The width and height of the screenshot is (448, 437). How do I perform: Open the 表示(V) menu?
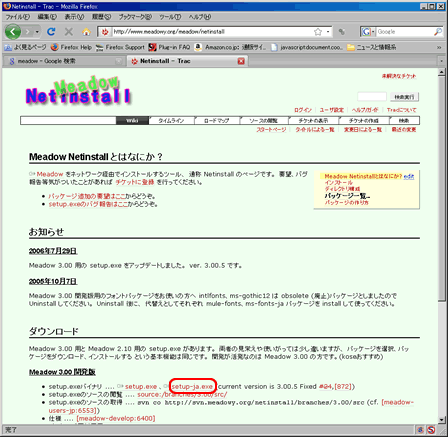tap(74, 17)
